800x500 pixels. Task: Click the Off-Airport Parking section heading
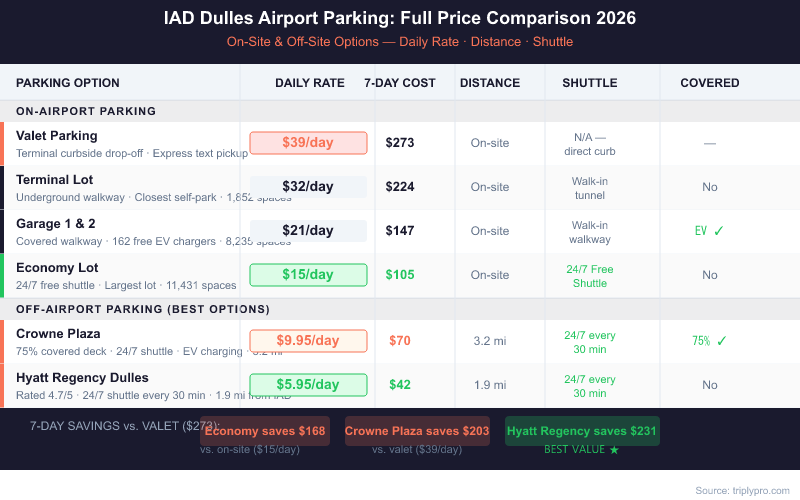tap(143, 309)
